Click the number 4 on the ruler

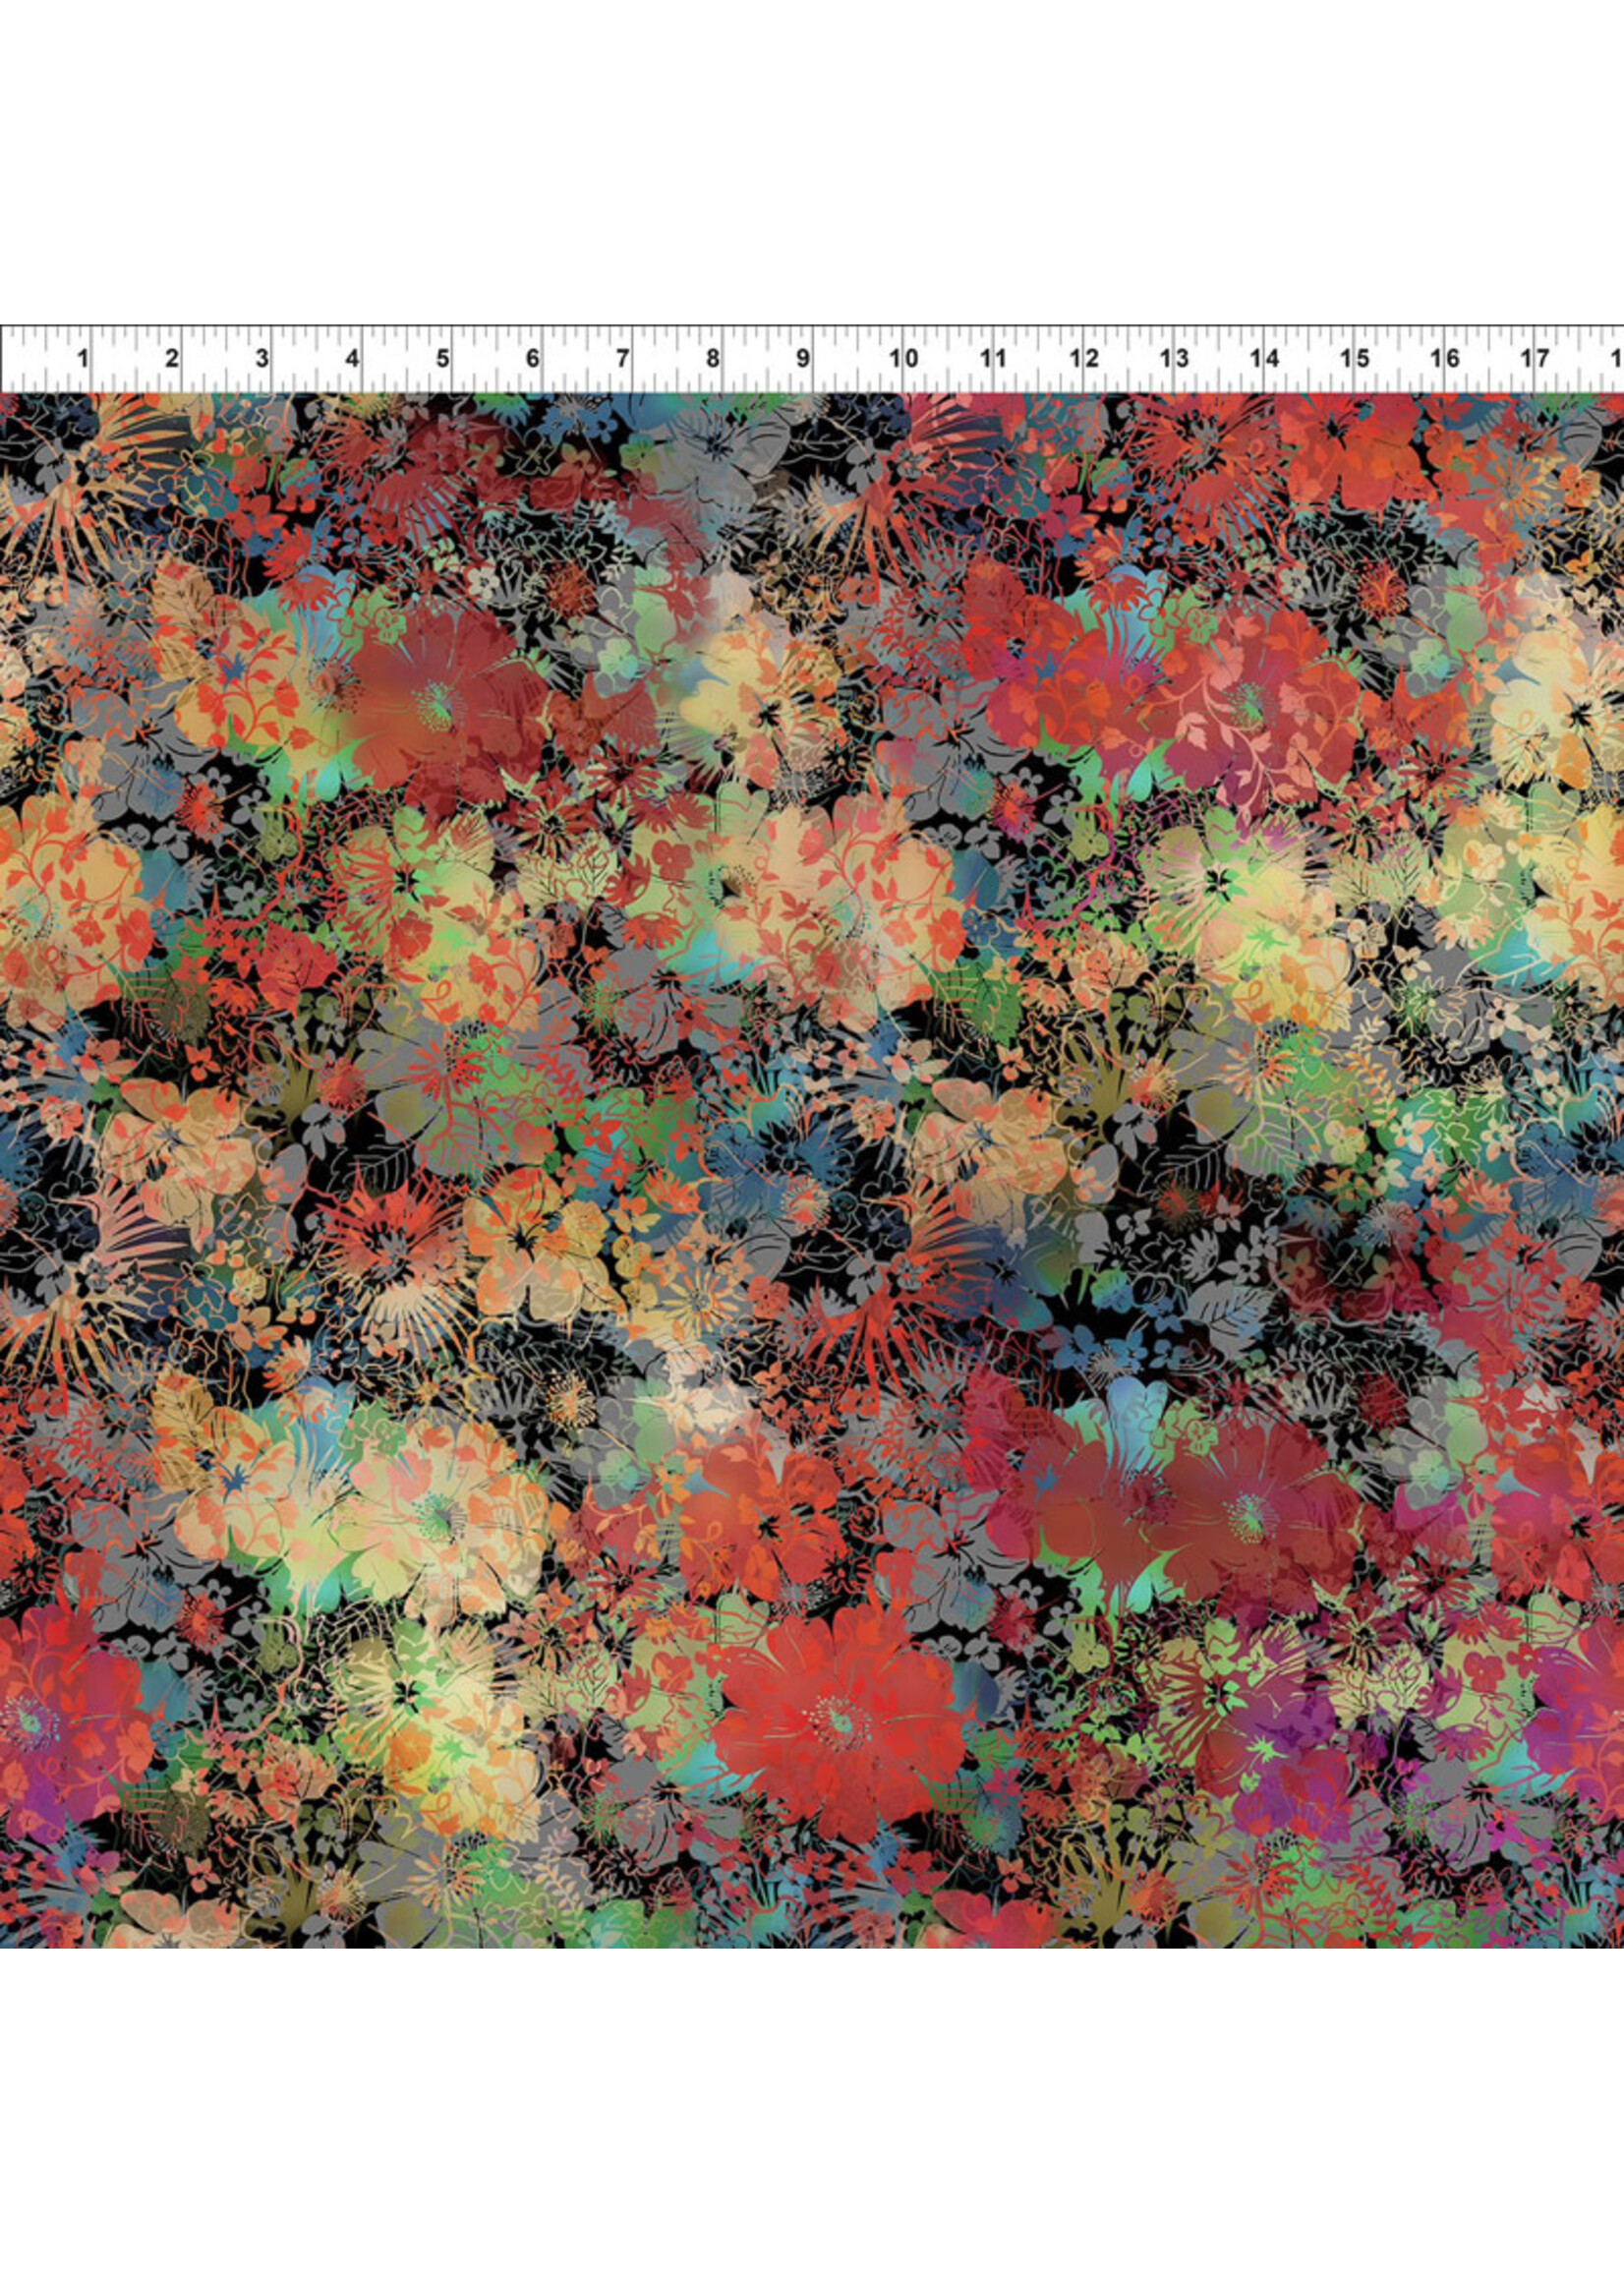click(352, 357)
